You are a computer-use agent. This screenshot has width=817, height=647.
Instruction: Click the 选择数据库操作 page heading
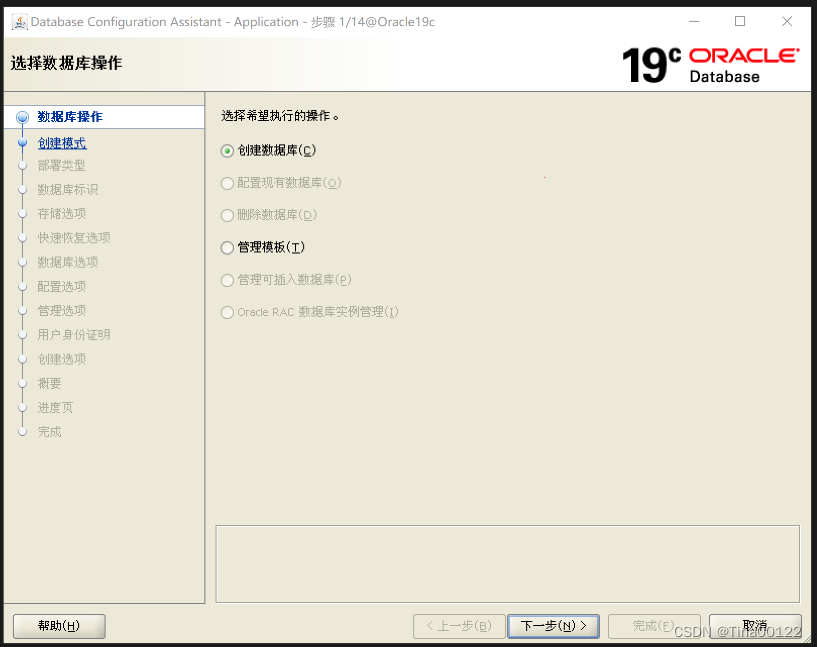coord(66,63)
